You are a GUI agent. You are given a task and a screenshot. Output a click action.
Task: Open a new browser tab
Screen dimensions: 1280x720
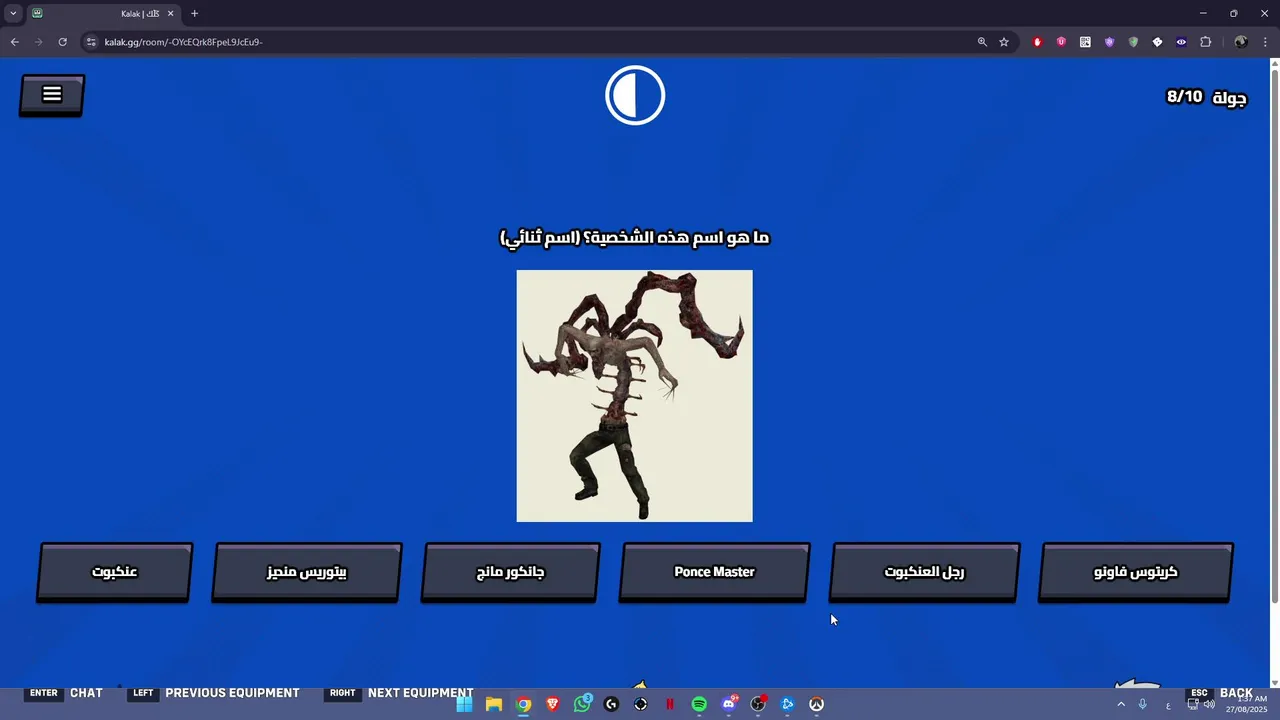pyautogui.click(x=194, y=13)
